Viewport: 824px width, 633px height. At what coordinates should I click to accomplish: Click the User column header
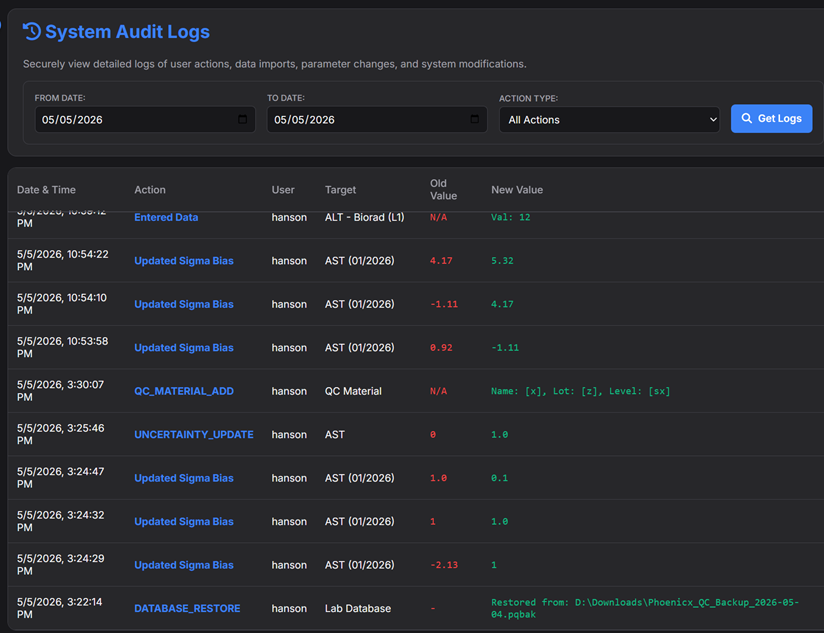click(283, 190)
